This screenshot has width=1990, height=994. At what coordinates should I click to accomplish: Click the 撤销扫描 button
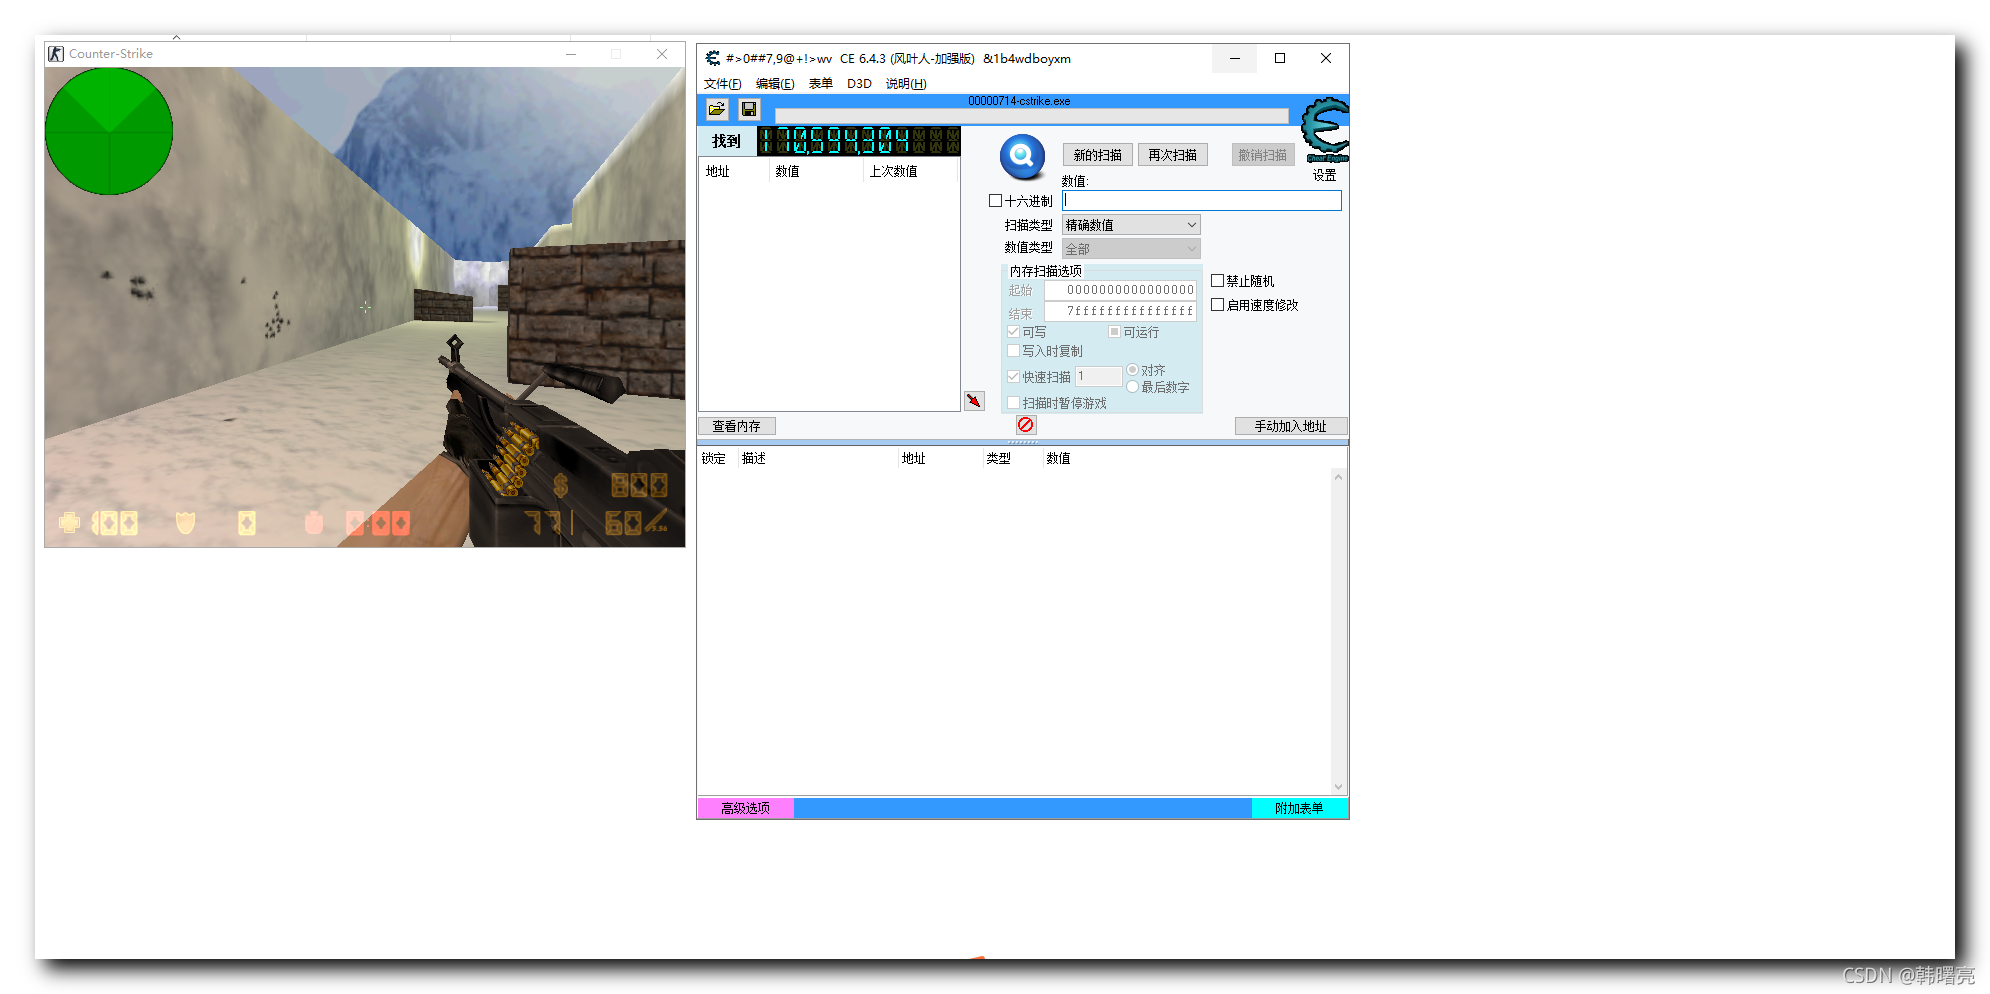tap(1263, 155)
